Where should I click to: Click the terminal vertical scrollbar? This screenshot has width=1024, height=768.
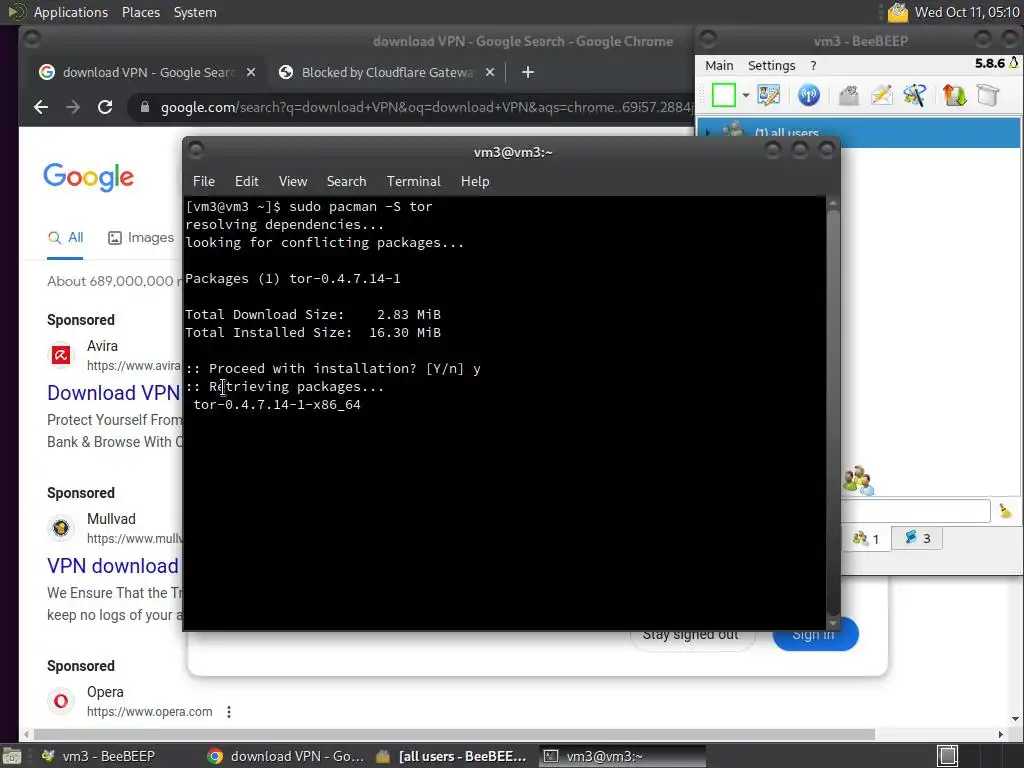tap(833, 413)
